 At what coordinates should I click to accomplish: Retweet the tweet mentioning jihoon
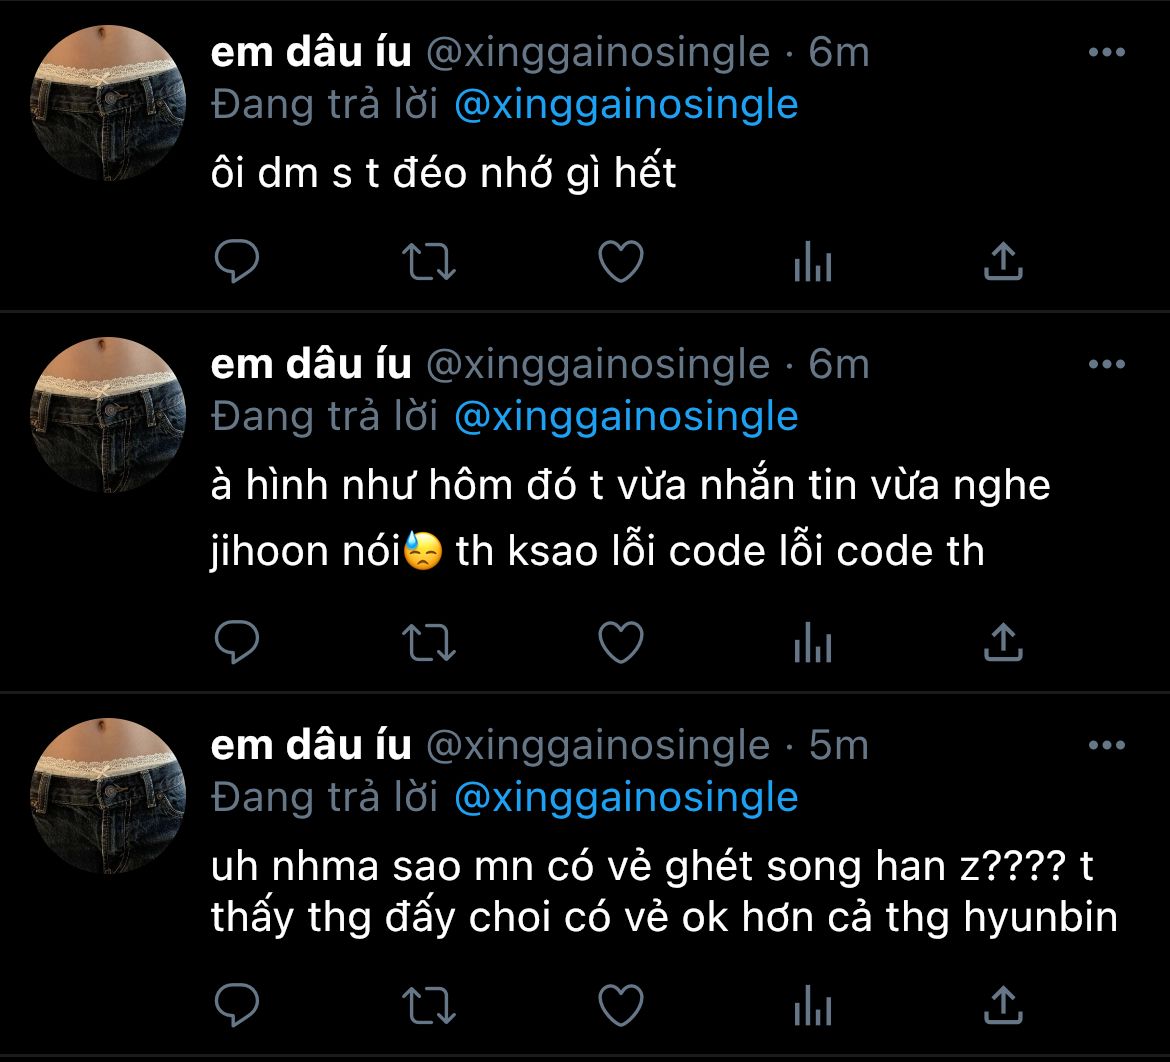428,643
